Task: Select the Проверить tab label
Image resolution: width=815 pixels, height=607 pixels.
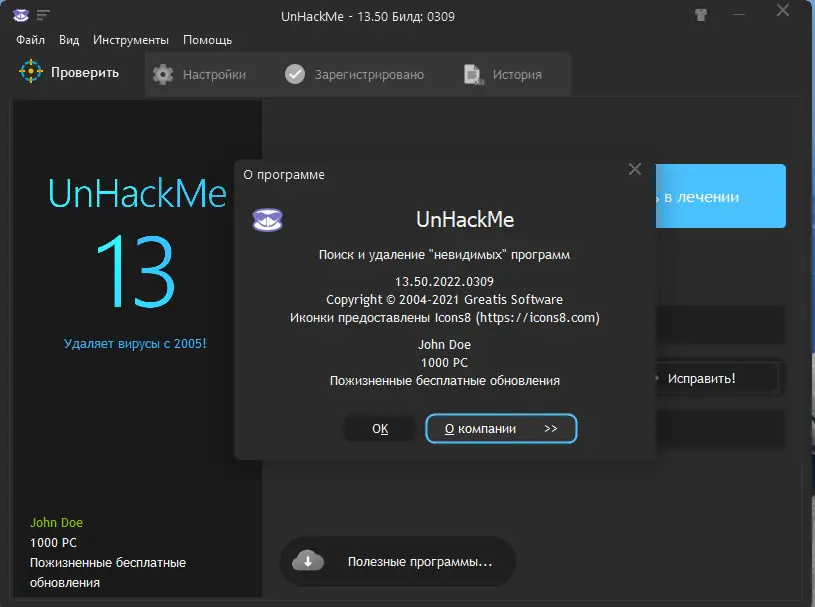Action: (x=85, y=72)
